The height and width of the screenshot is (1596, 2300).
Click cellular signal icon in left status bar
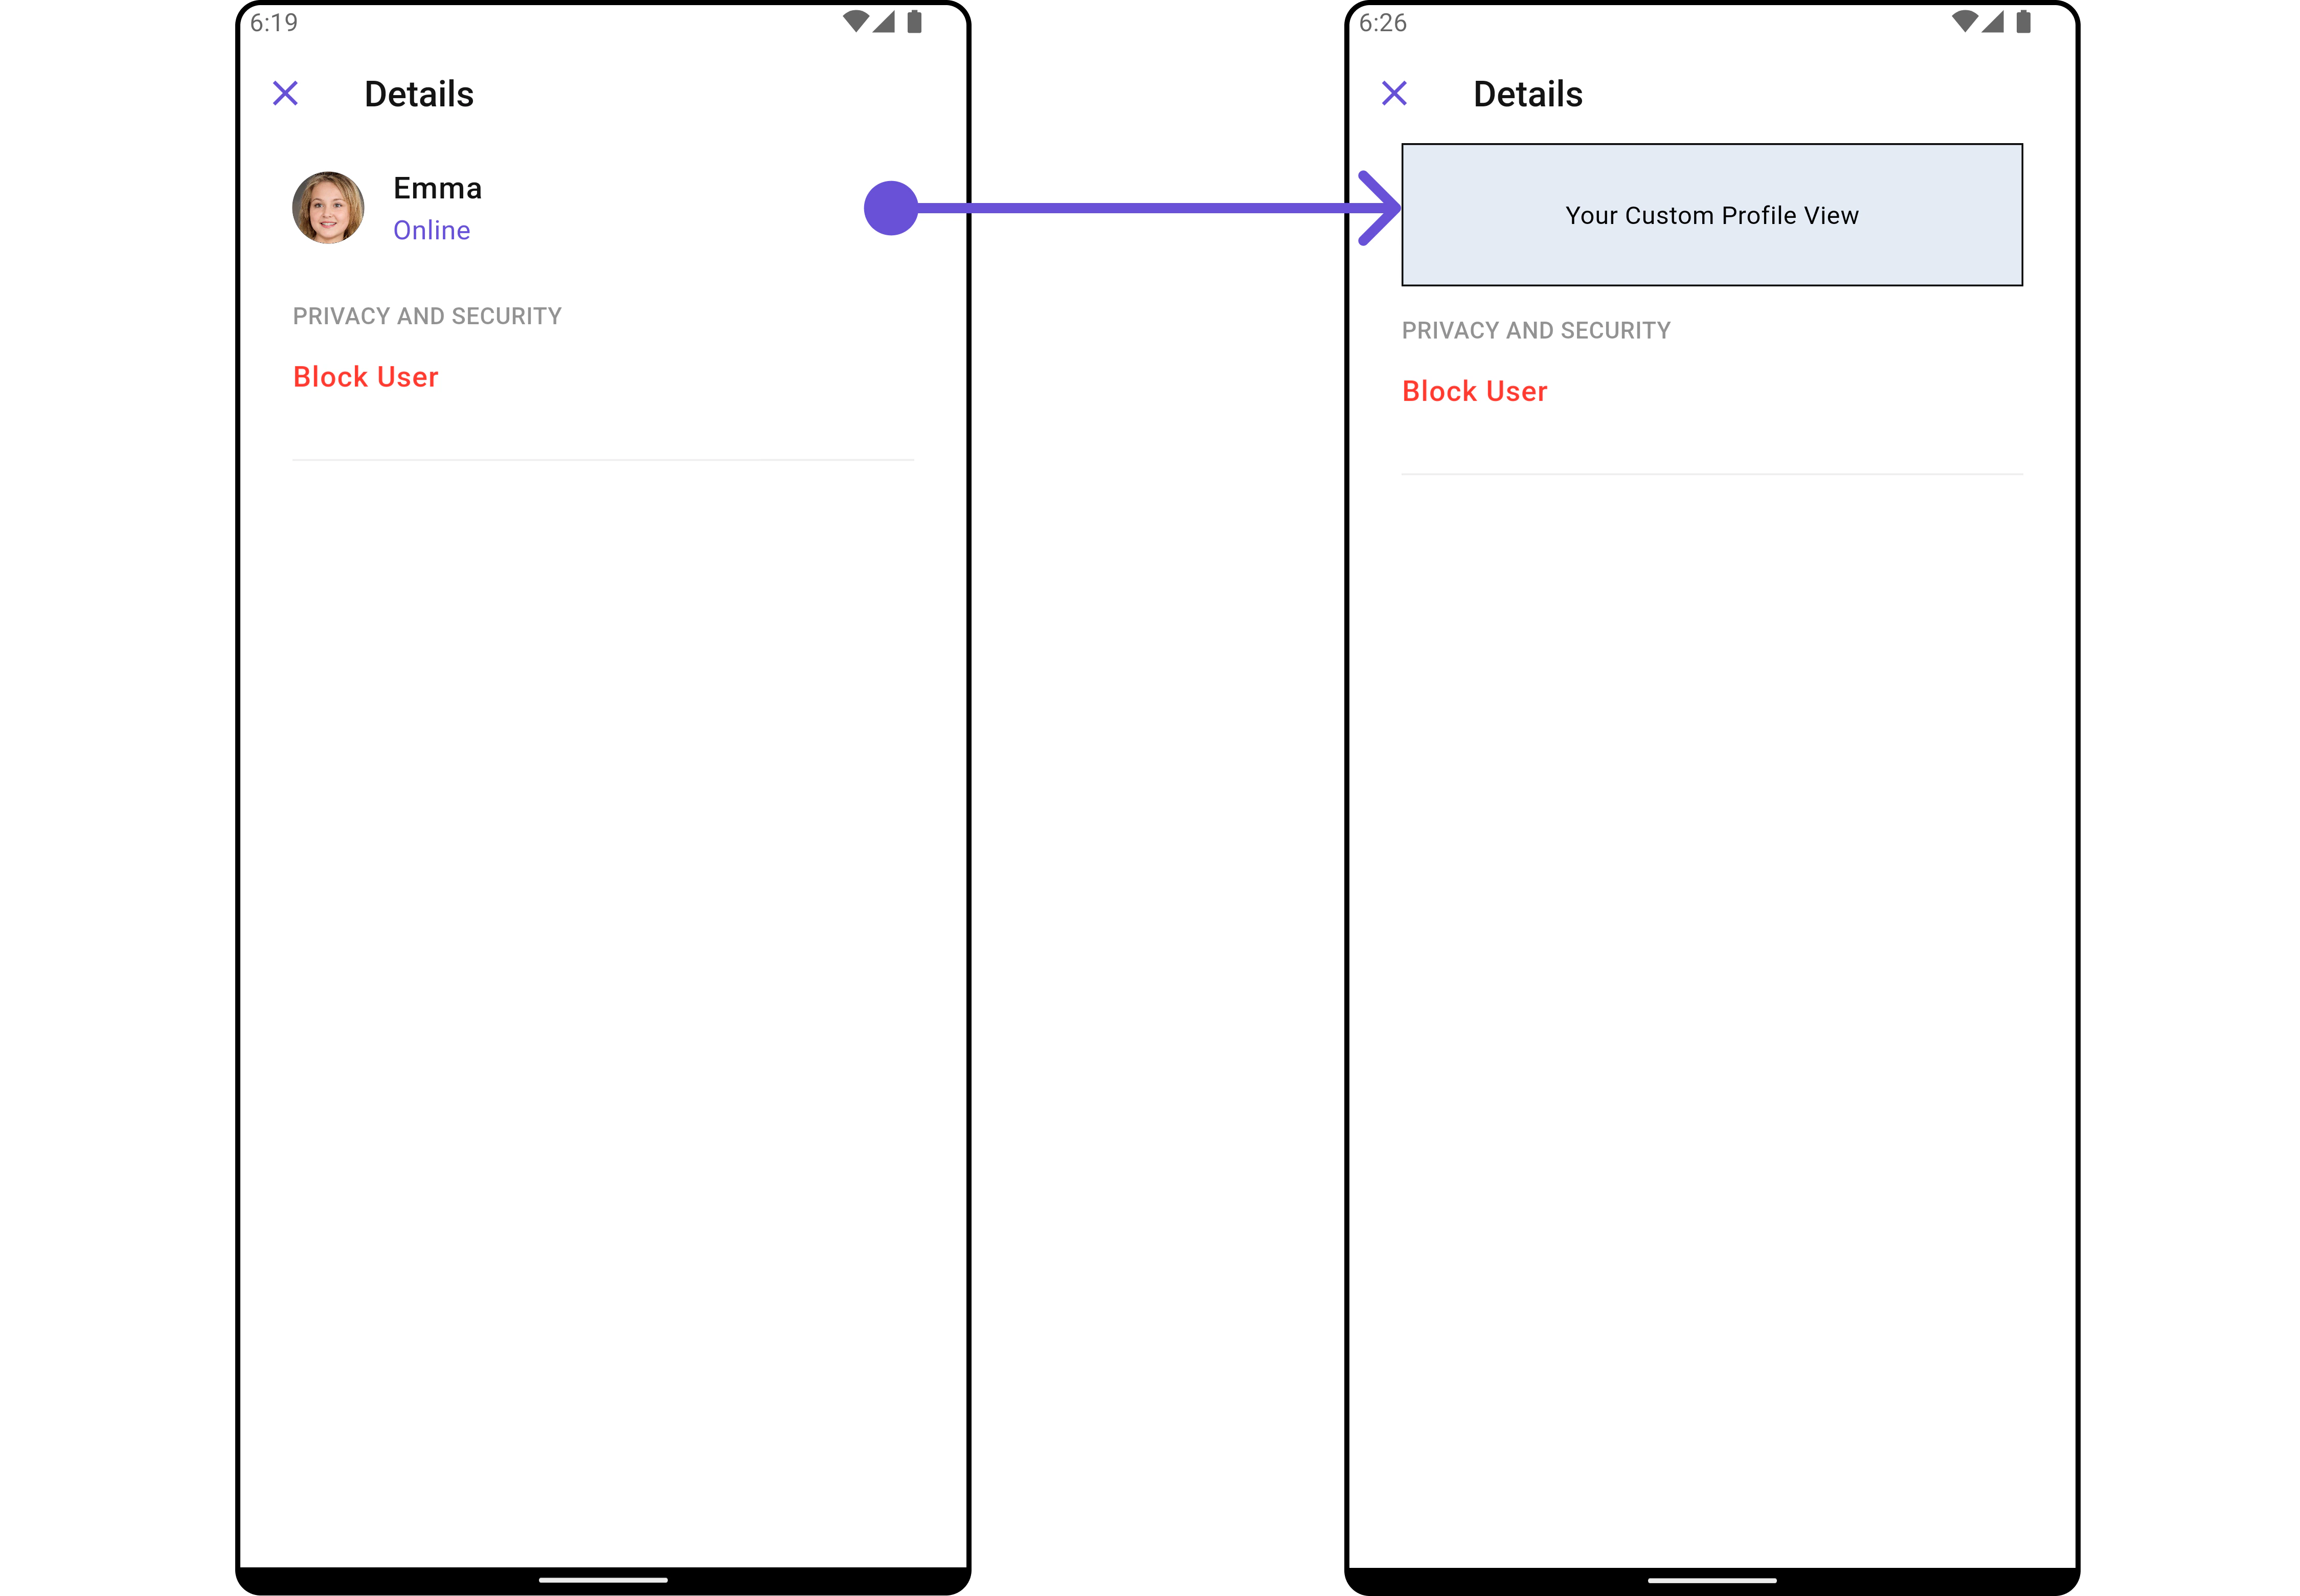[x=884, y=22]
